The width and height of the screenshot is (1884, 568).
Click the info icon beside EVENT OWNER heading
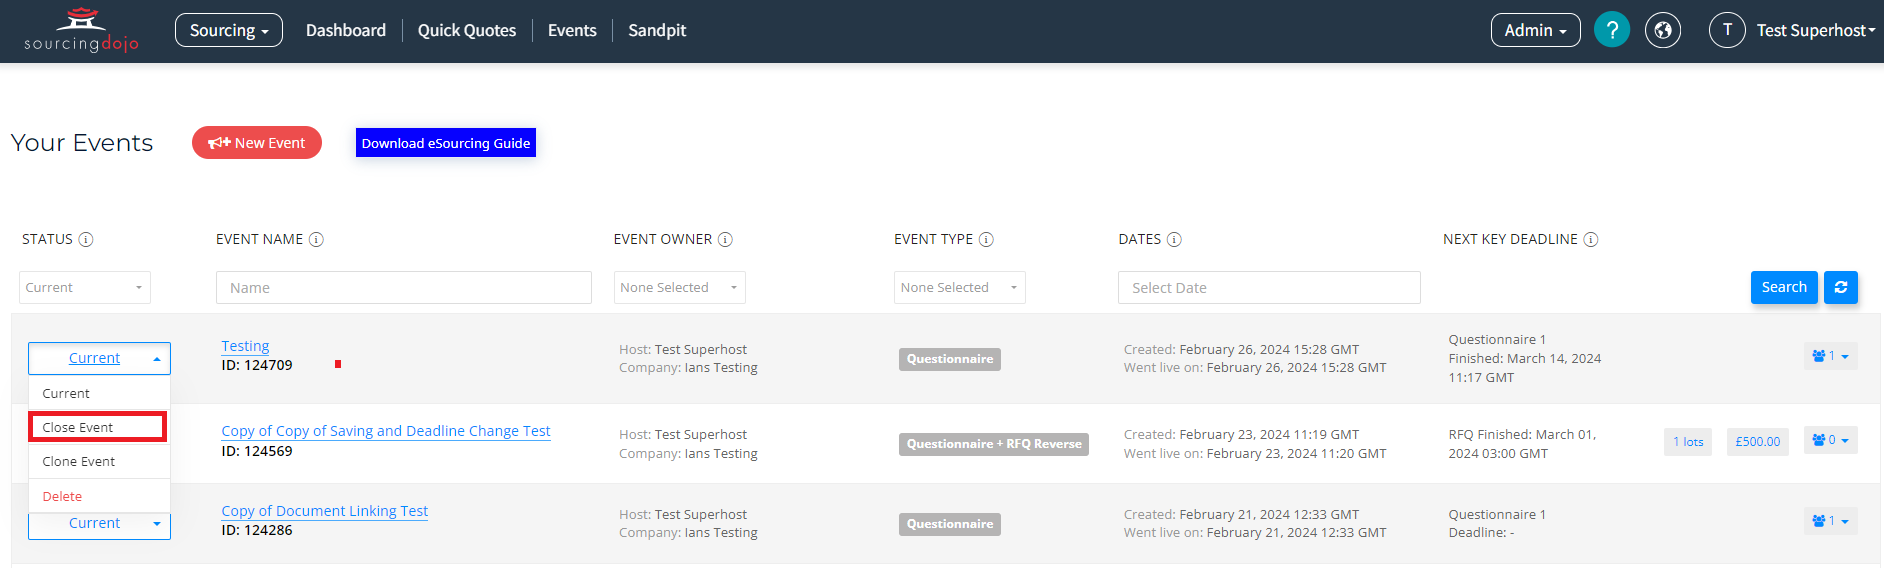(x=726, y=240)
